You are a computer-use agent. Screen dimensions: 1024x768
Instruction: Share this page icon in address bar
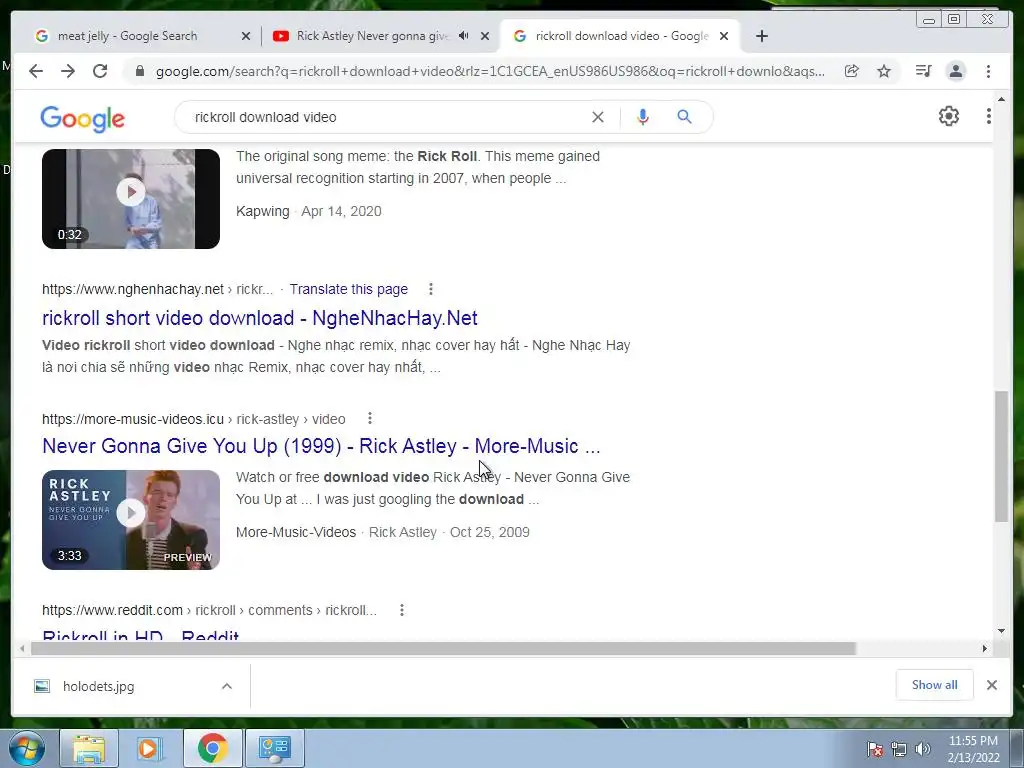[x=852, y=71]
